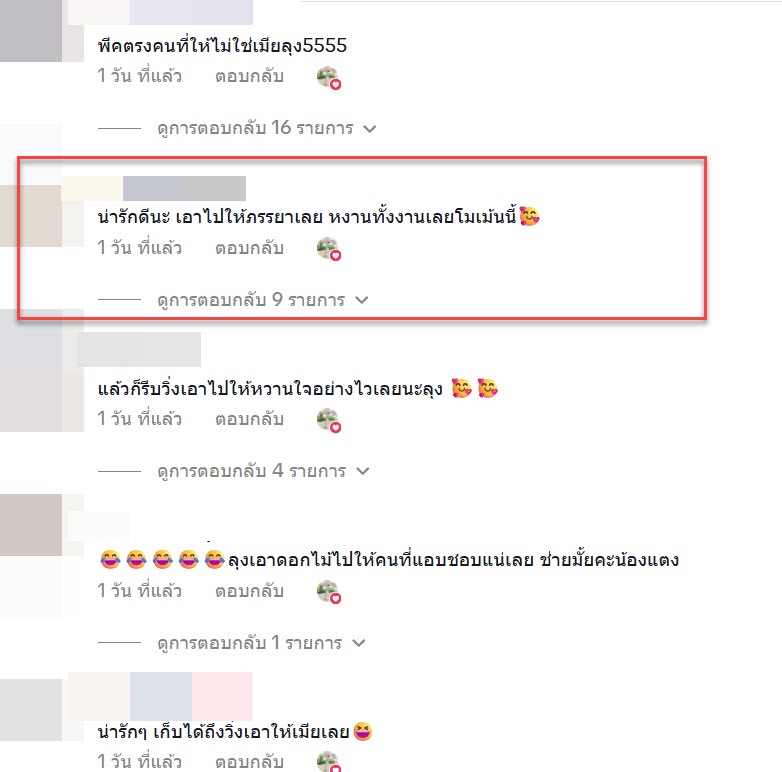The width and height of the screenshot is (782, 772).
Task: Click laughing emojis before 'ลุงเอาดอกไม้' text
Action: [163, 560]
